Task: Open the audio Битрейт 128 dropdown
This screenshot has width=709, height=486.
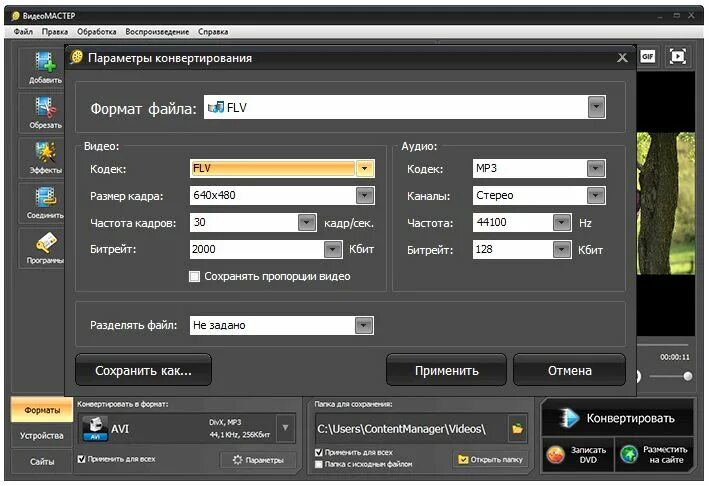Action: (x=562, y=250)
